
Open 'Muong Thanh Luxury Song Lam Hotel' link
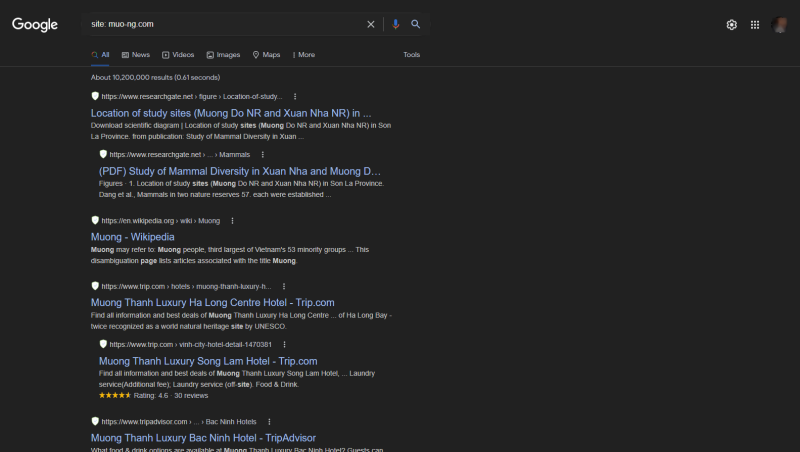tap(208, 361)
